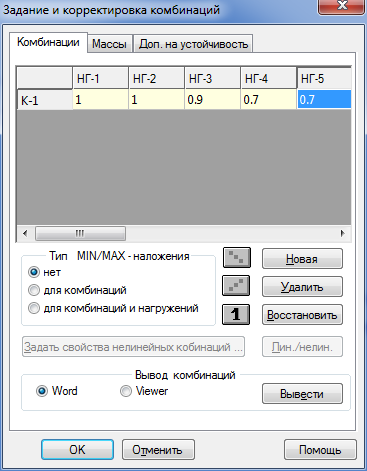Image resolution: width=367 pixels, height=471 pixels.
Task: Select the НГ-3 column header
Action: coord(212,79)
